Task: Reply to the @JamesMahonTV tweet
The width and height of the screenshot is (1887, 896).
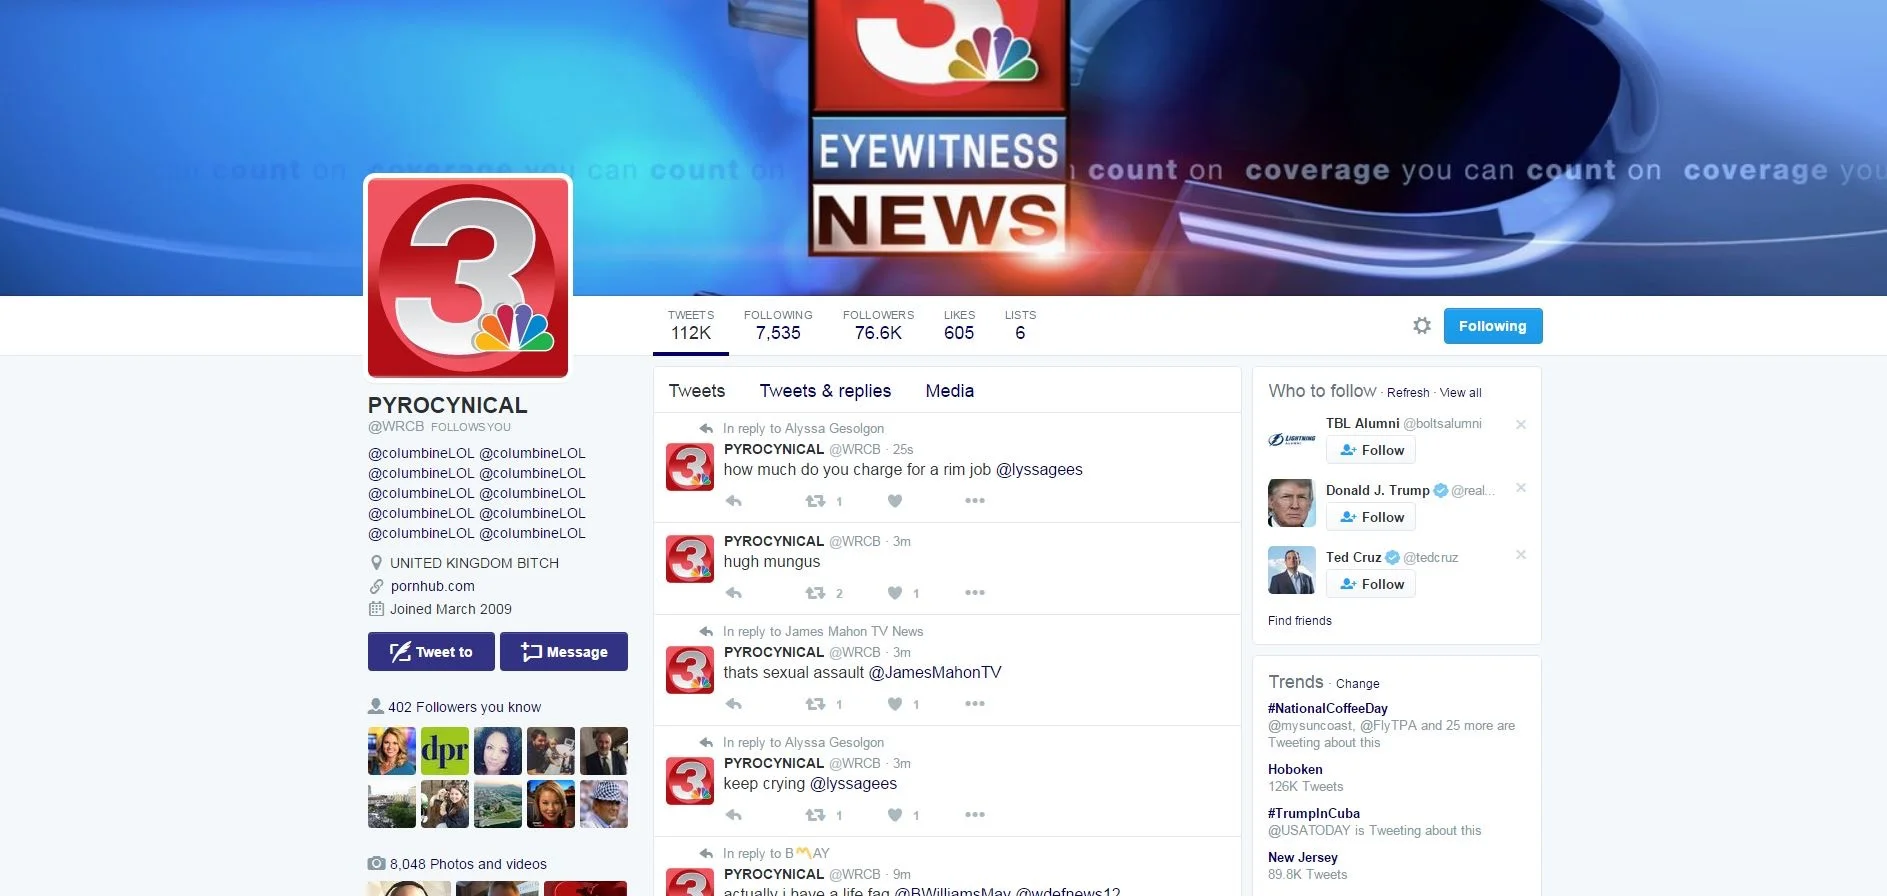Action: coord(734,704)
